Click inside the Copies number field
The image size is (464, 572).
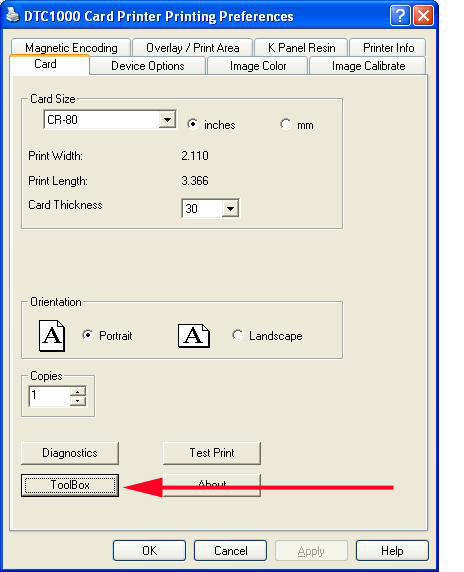click(x=49, y=396)
